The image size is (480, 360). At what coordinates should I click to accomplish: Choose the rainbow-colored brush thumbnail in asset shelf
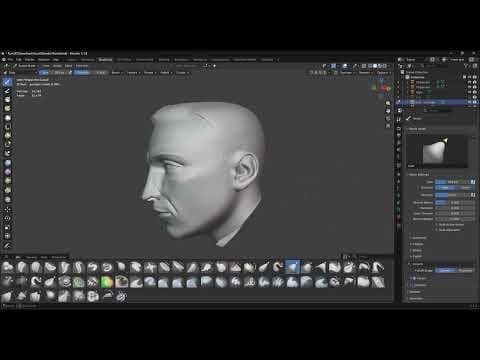click(x=107, y=282)
